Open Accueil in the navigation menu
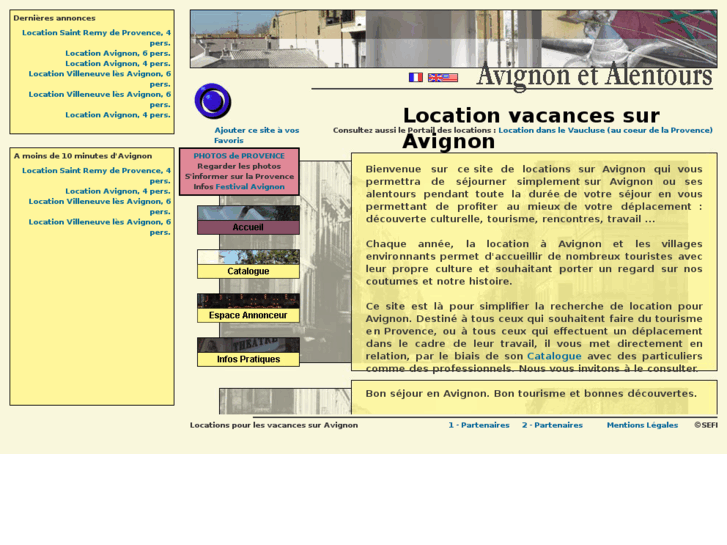This screenshot has width=727, height=545. [x=248, y=220]
